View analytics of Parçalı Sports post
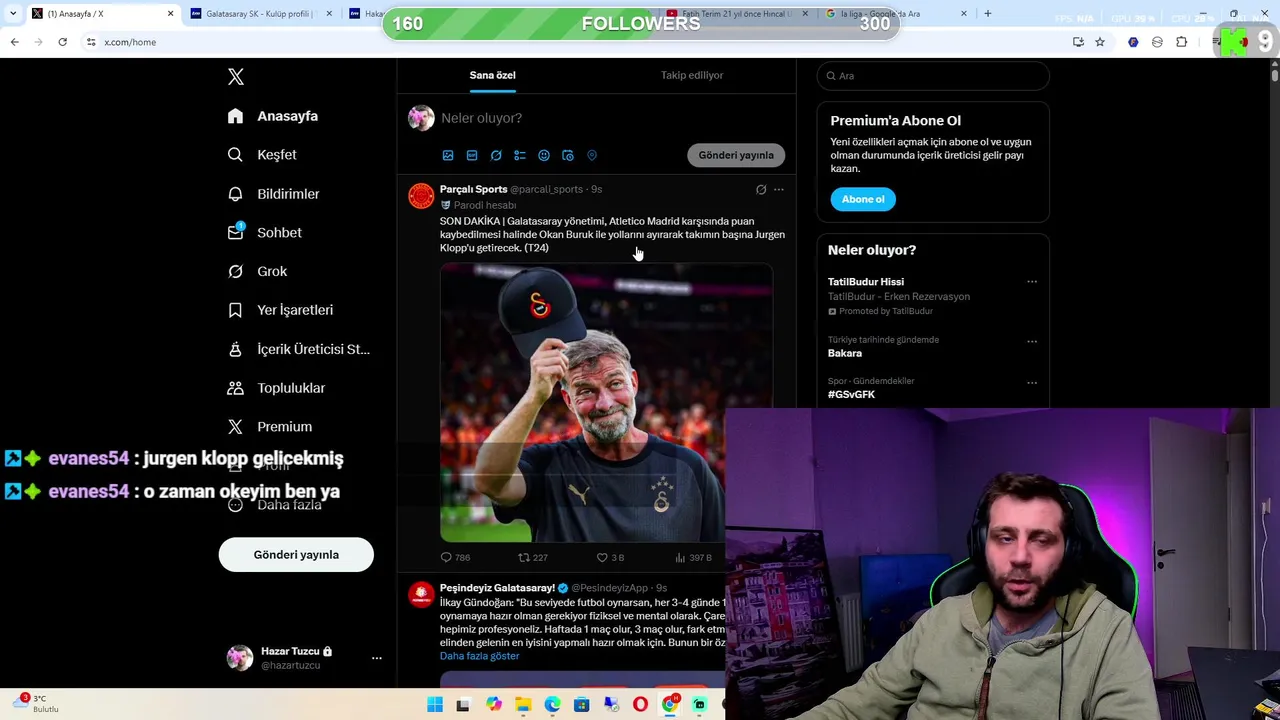This screenshot has height=720, width=1280. coord(693,557)
